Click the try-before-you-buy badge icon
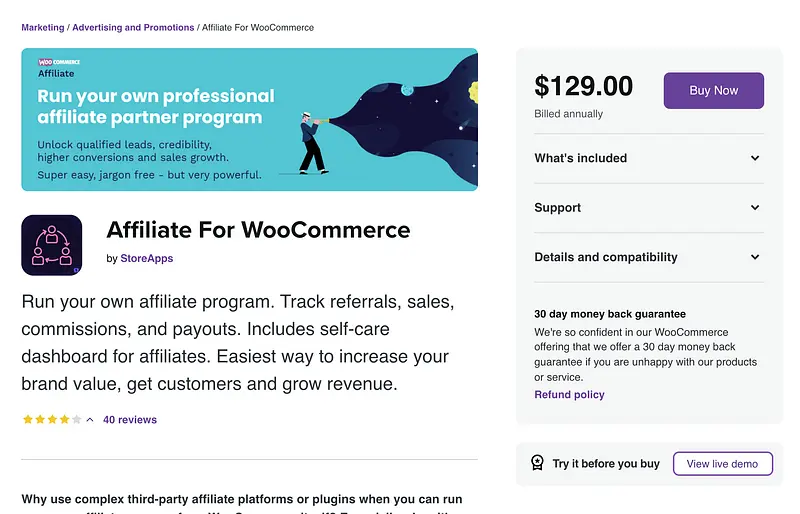 (537, 463)
